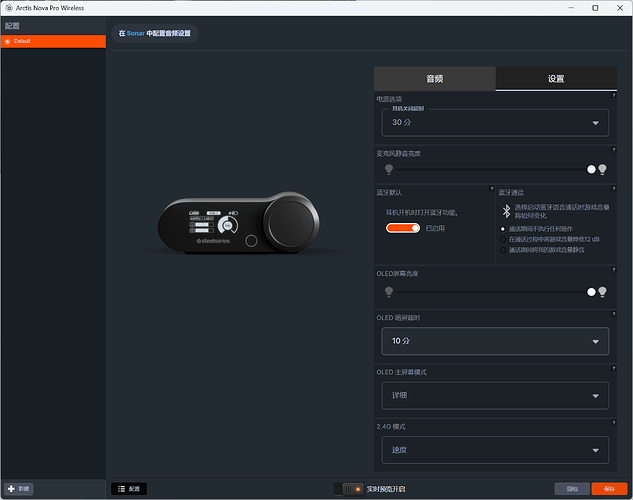Toggle the live preview switch
Image resolution: width=633 pixels, height=500 pixels.
(x=349, y=489)
